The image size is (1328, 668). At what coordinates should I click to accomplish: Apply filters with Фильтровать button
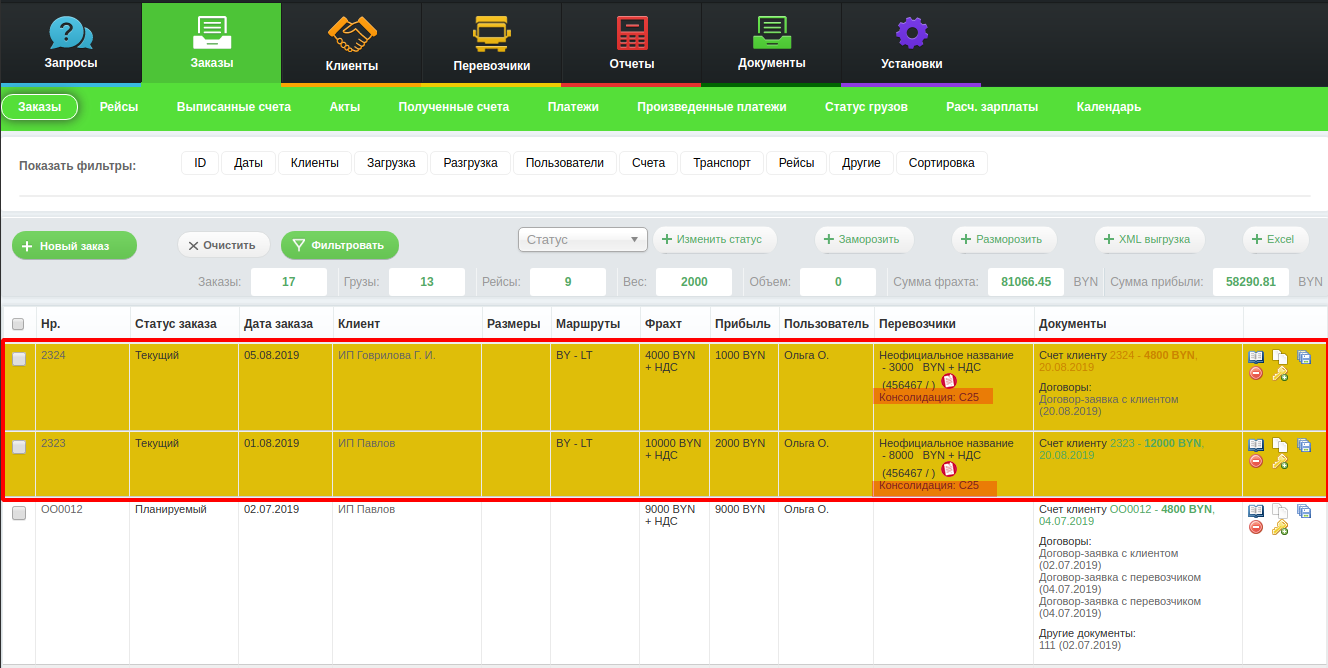coord(339,245)
